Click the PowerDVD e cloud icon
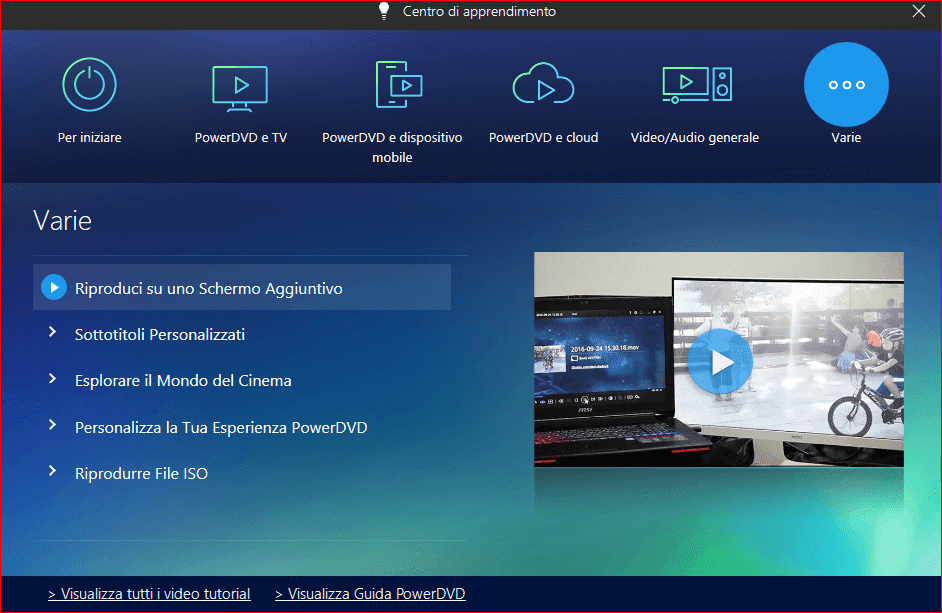 (543, 85)
